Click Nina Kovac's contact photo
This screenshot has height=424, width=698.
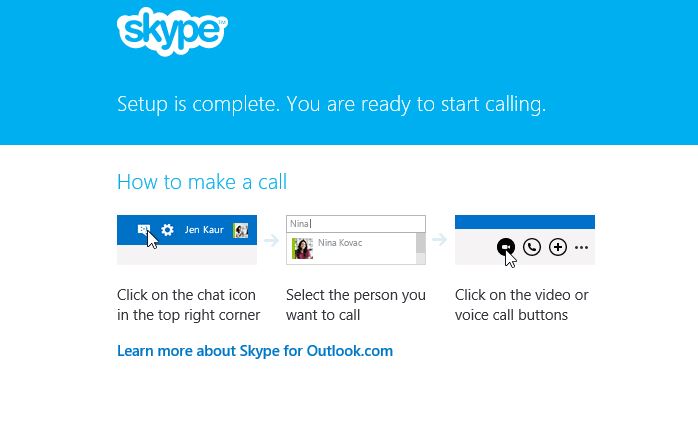click(302, 248)
